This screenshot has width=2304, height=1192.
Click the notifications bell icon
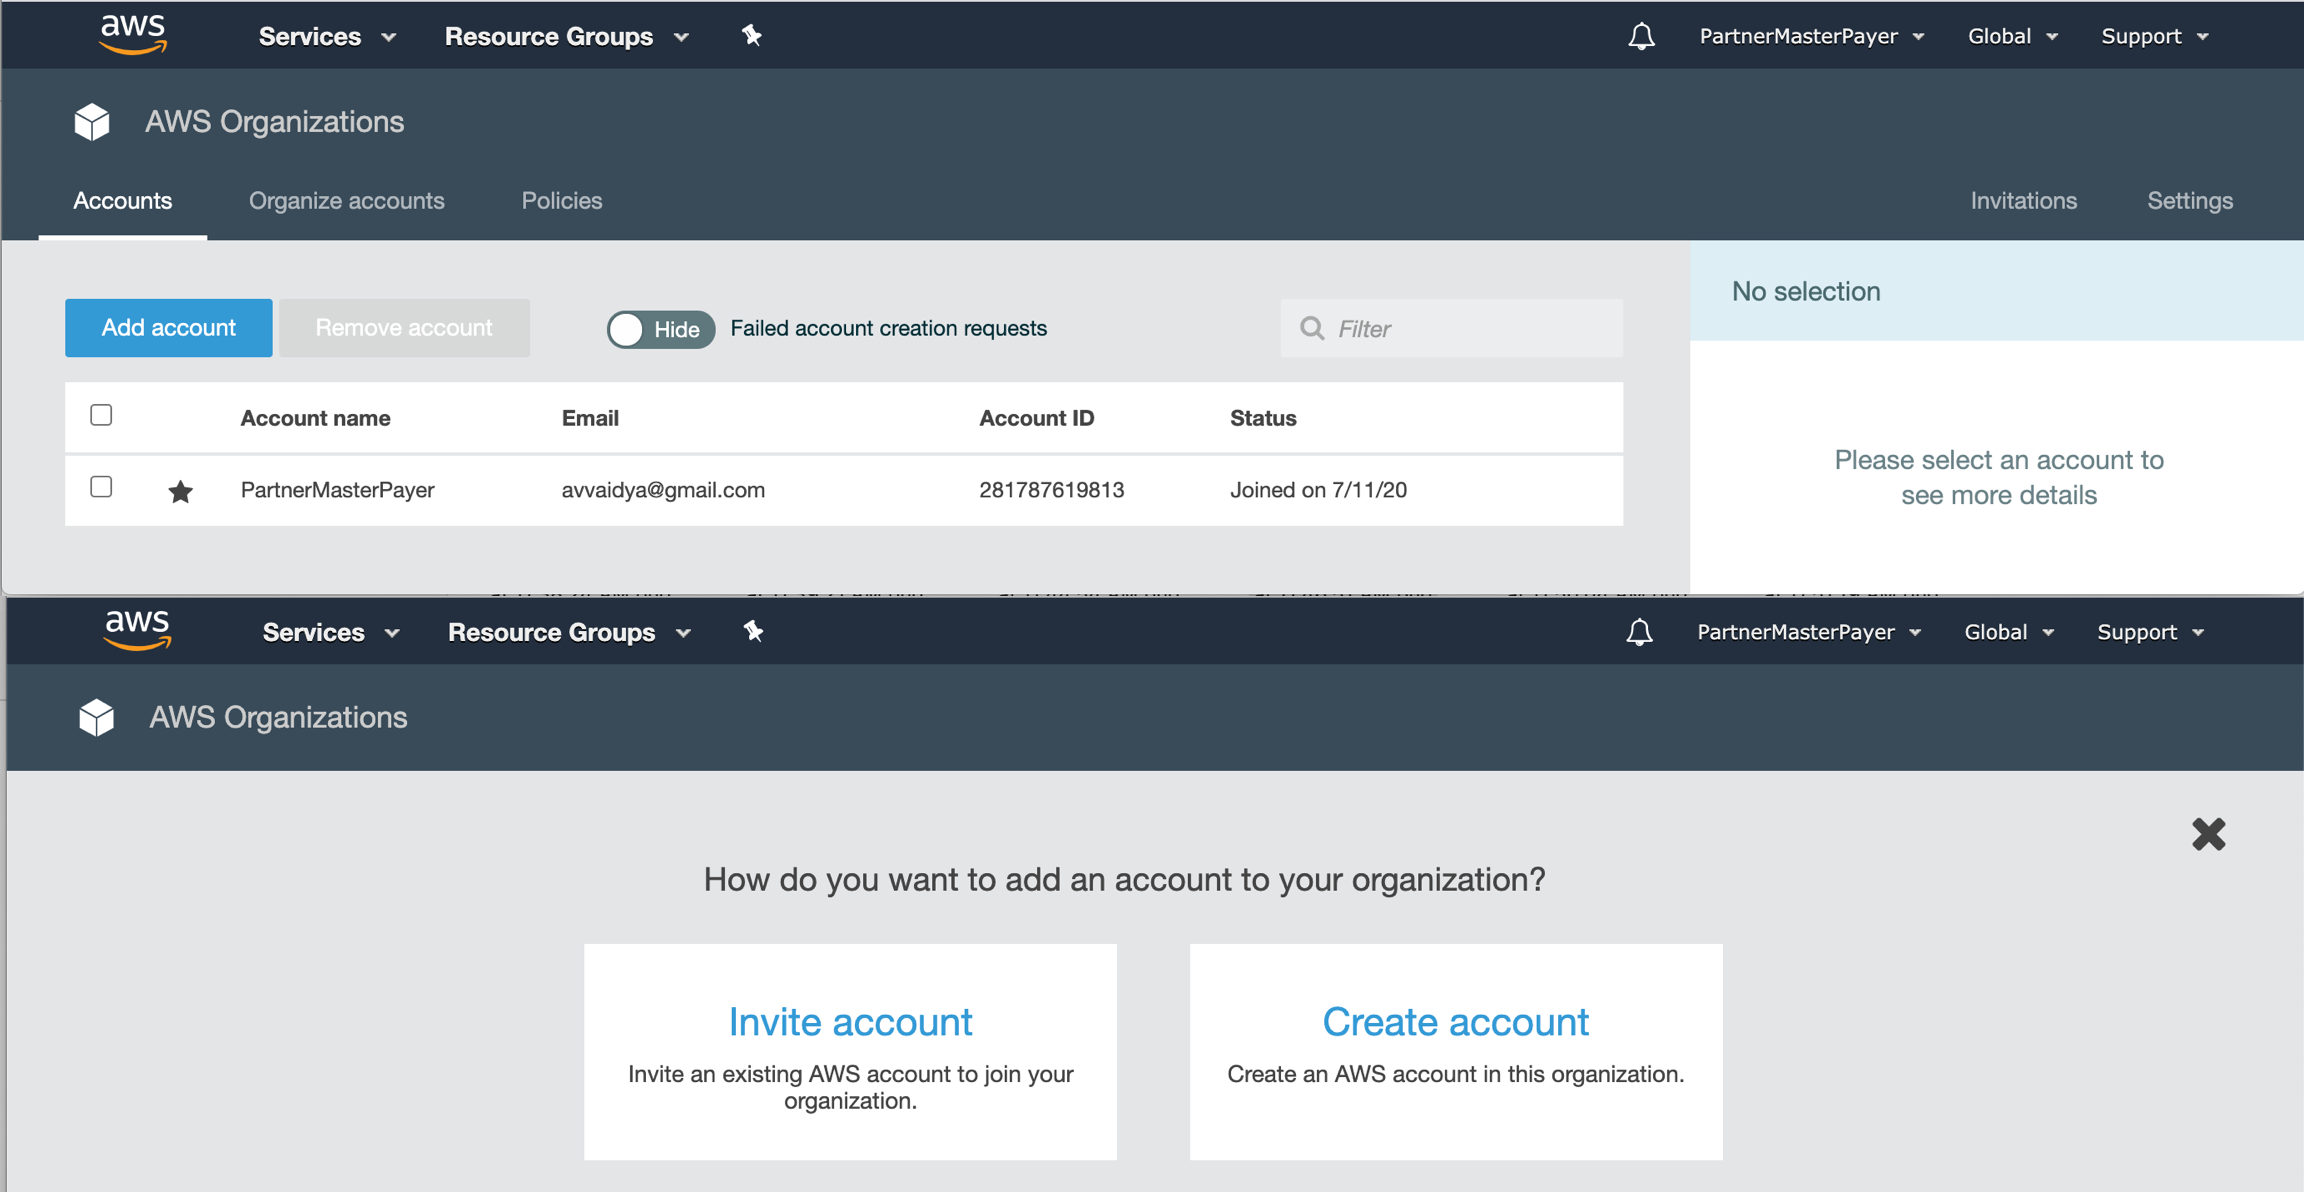point(1639,35)
